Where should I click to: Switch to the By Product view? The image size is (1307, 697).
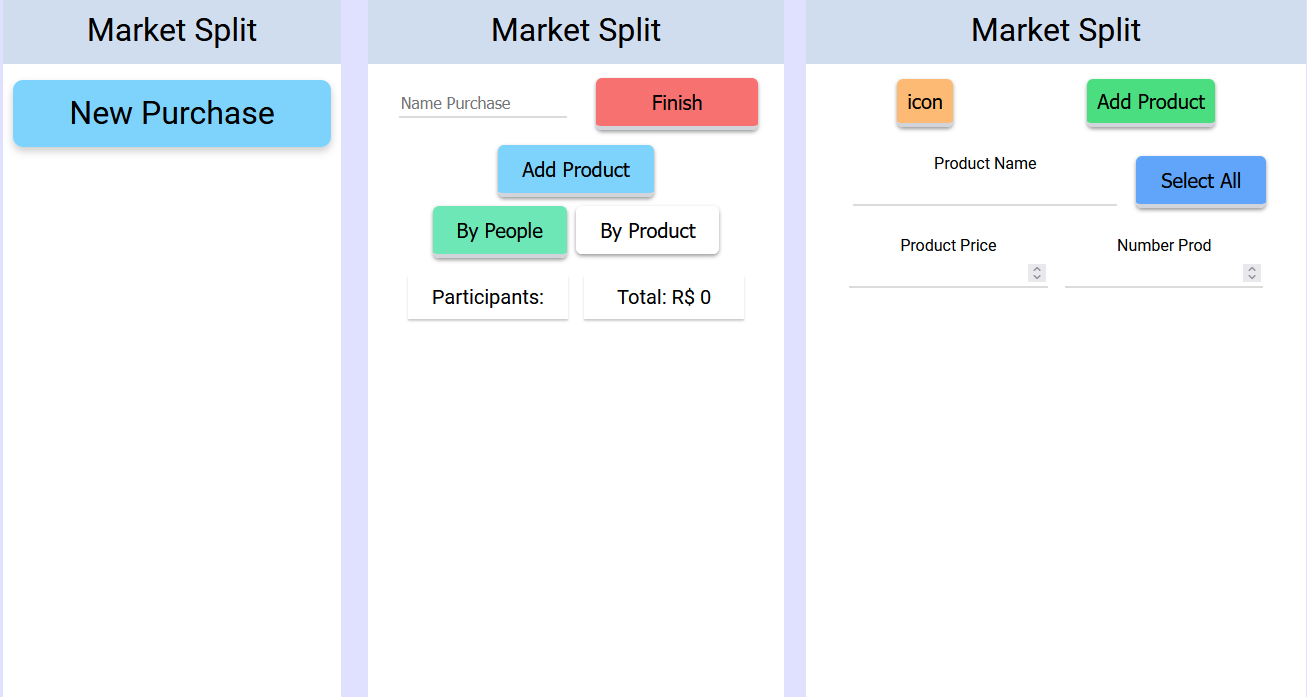point(647,231)
